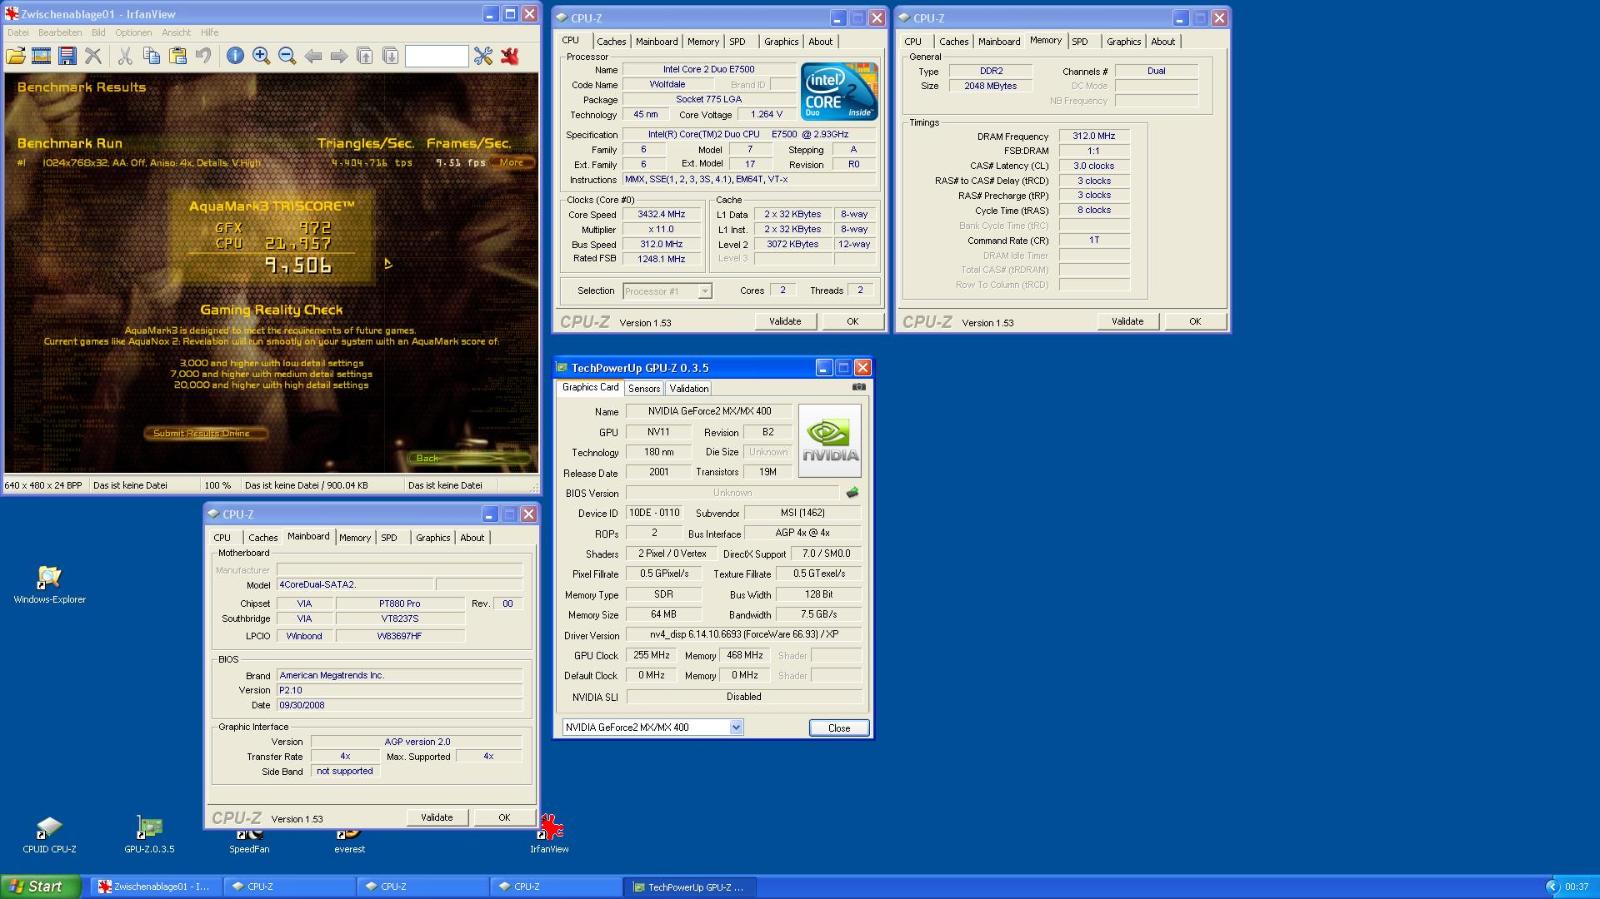
Task: Click the BIOS save chip icon in GPU-Z
Action: click(x=852, y=492)
